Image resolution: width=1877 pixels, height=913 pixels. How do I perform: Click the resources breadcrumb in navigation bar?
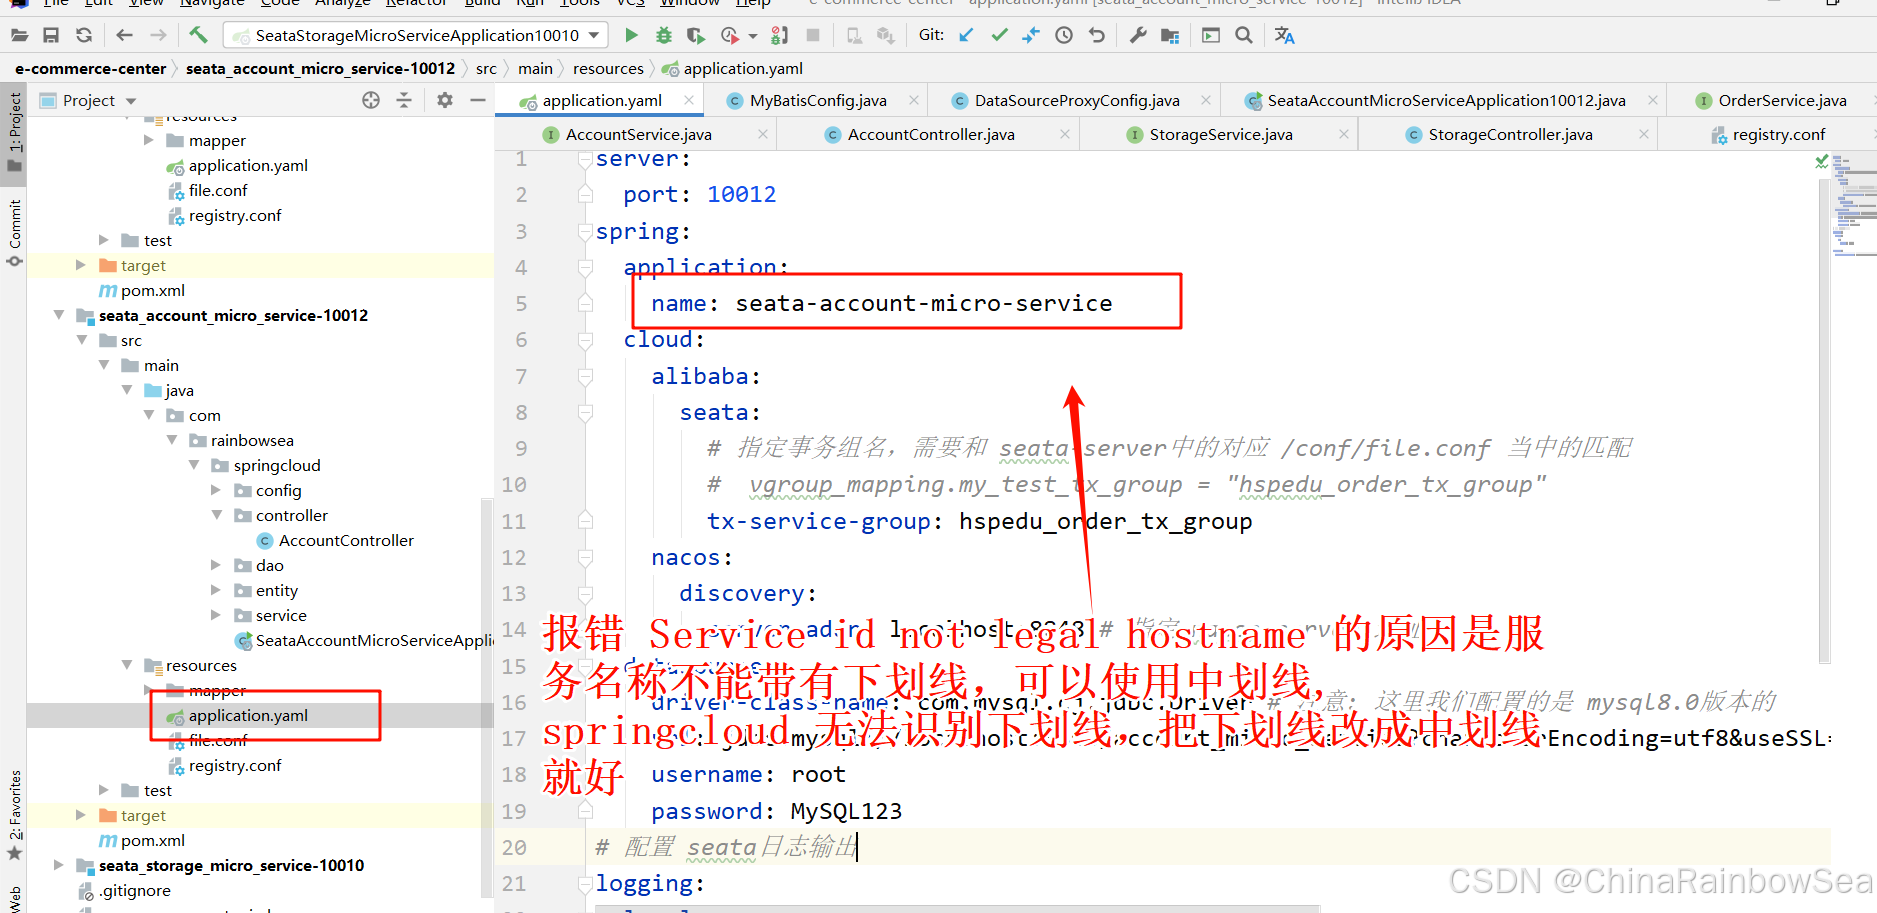coord(608,68)
